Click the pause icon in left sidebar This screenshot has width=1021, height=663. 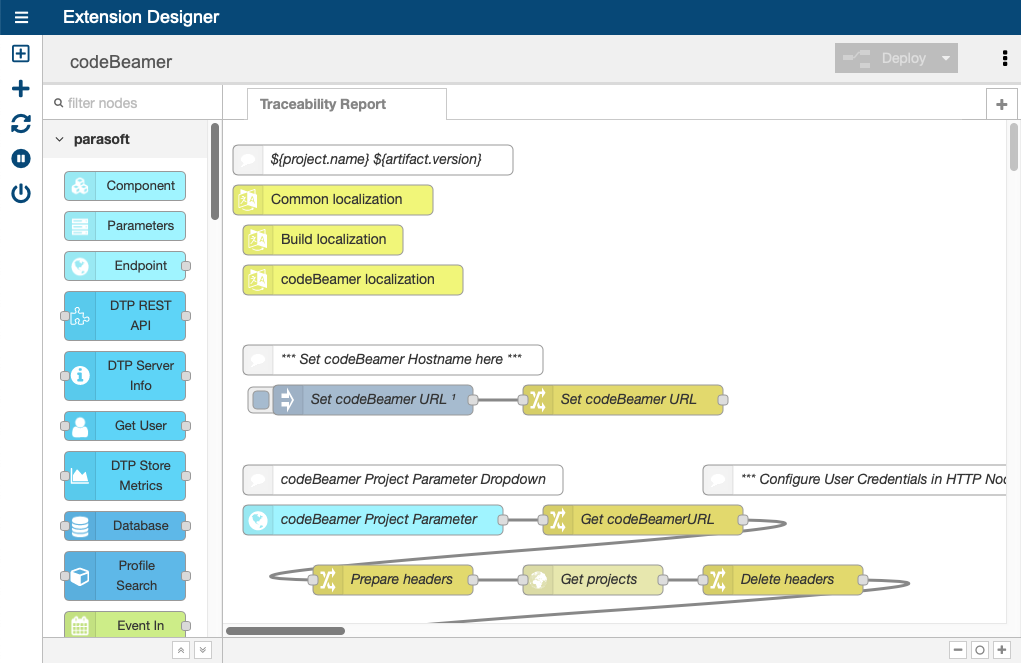pyautogui.click(x=21, y=158)
